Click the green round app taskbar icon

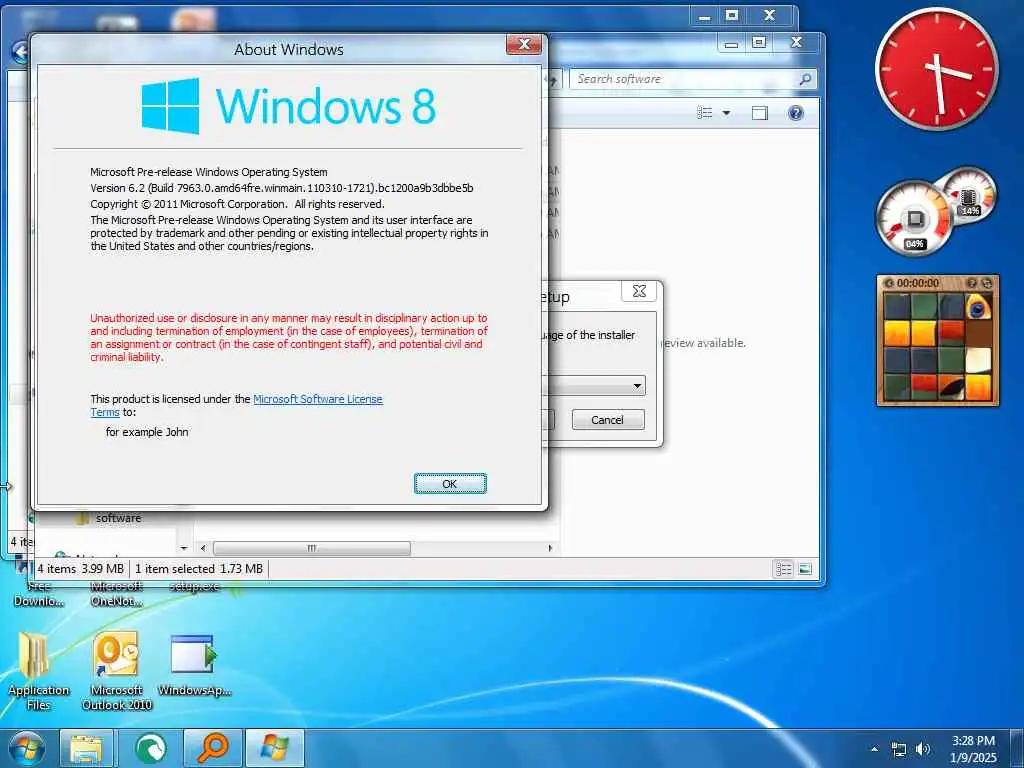pos(150,748)
